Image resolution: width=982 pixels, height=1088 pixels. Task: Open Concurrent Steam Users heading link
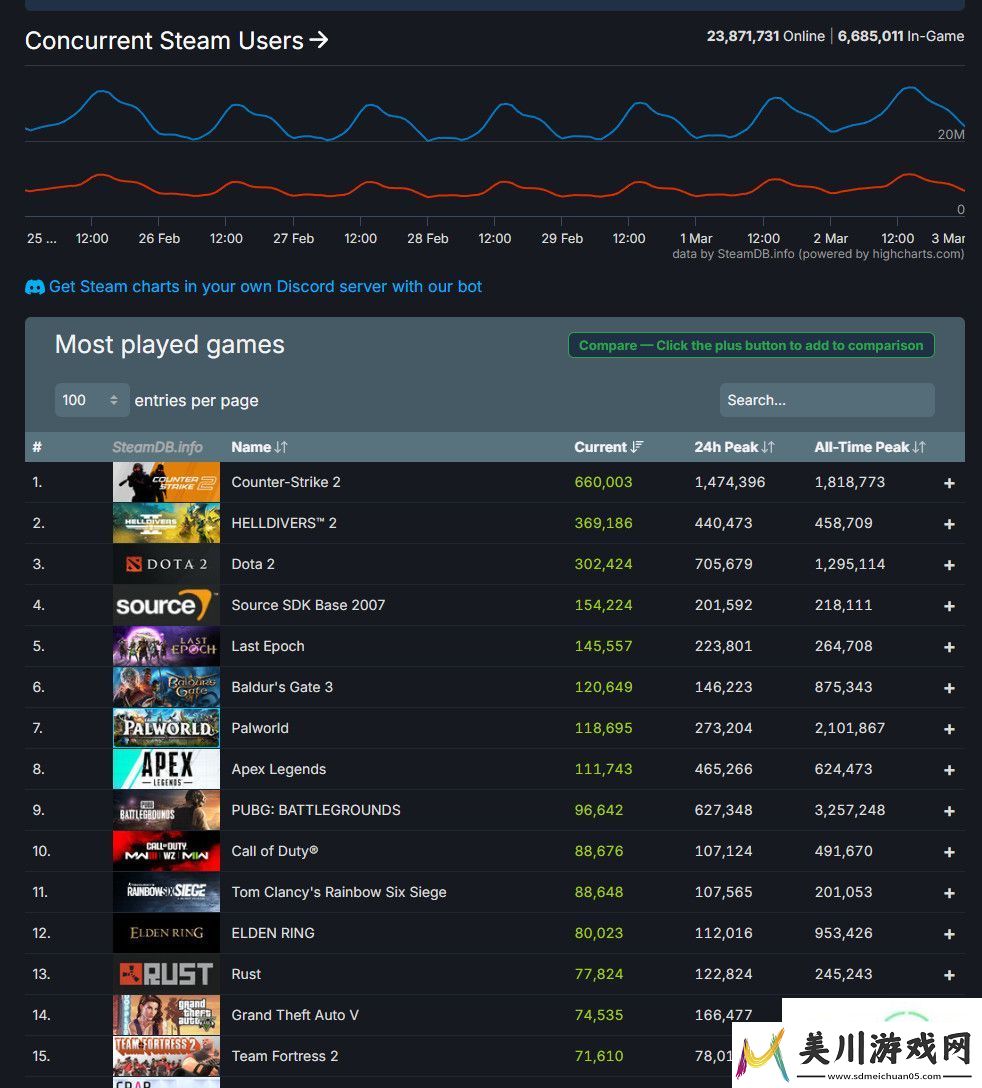tap(176, 41)
